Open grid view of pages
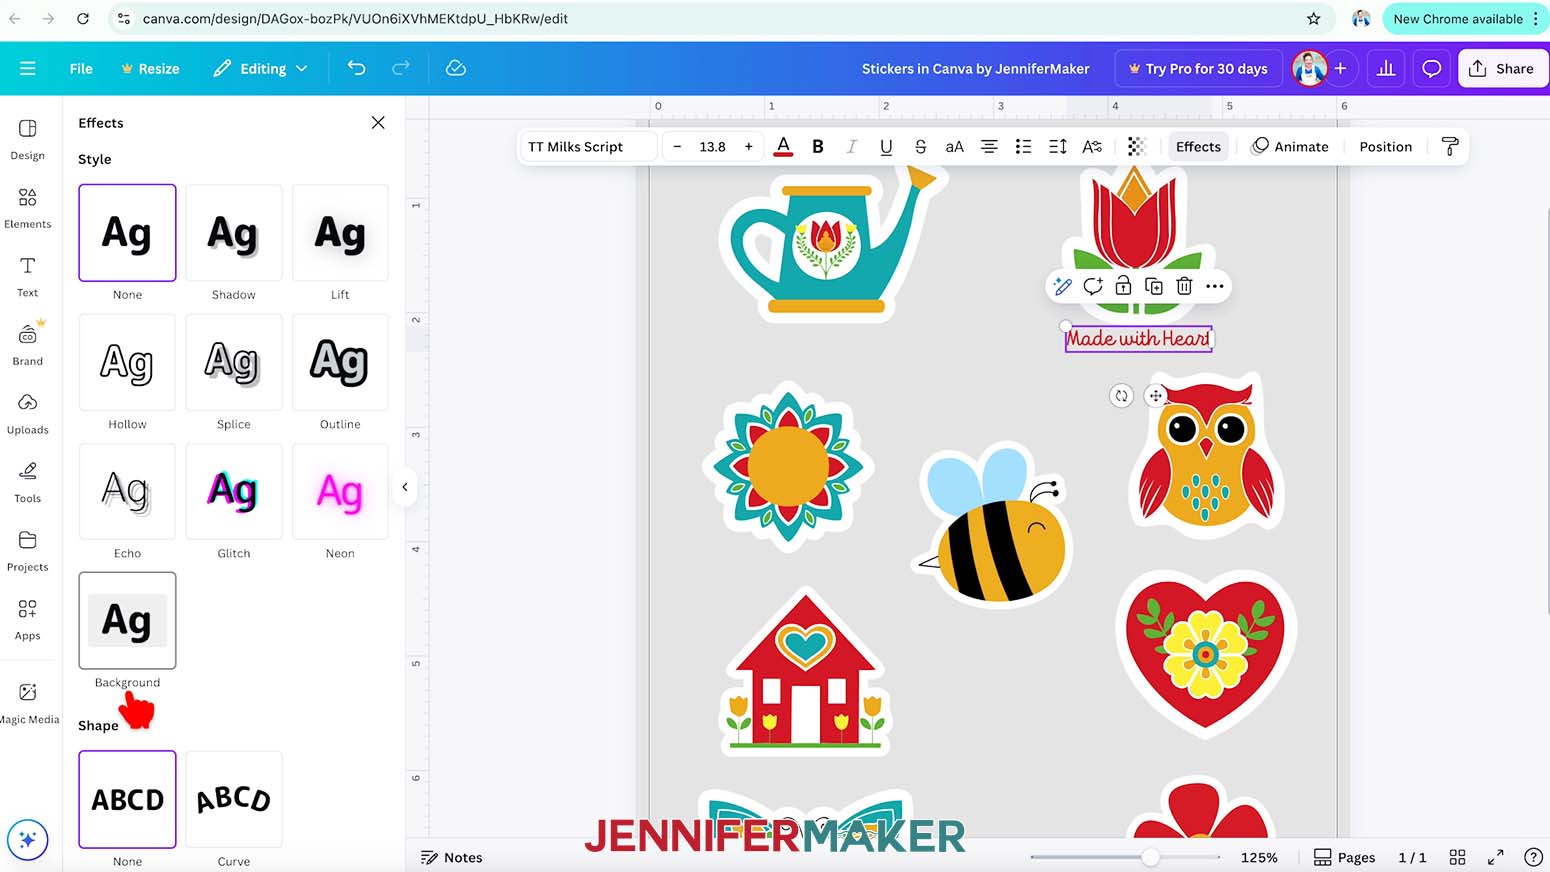The image size is (1550, 872). [1457, 857]
